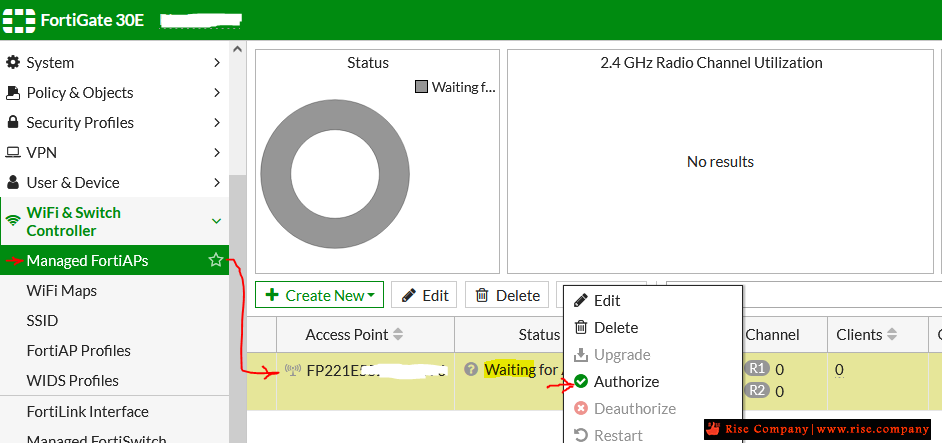The height and width of the screenshot is (443, 942).
Task: Select the FP221E access point row name
Action: point(377,370)
